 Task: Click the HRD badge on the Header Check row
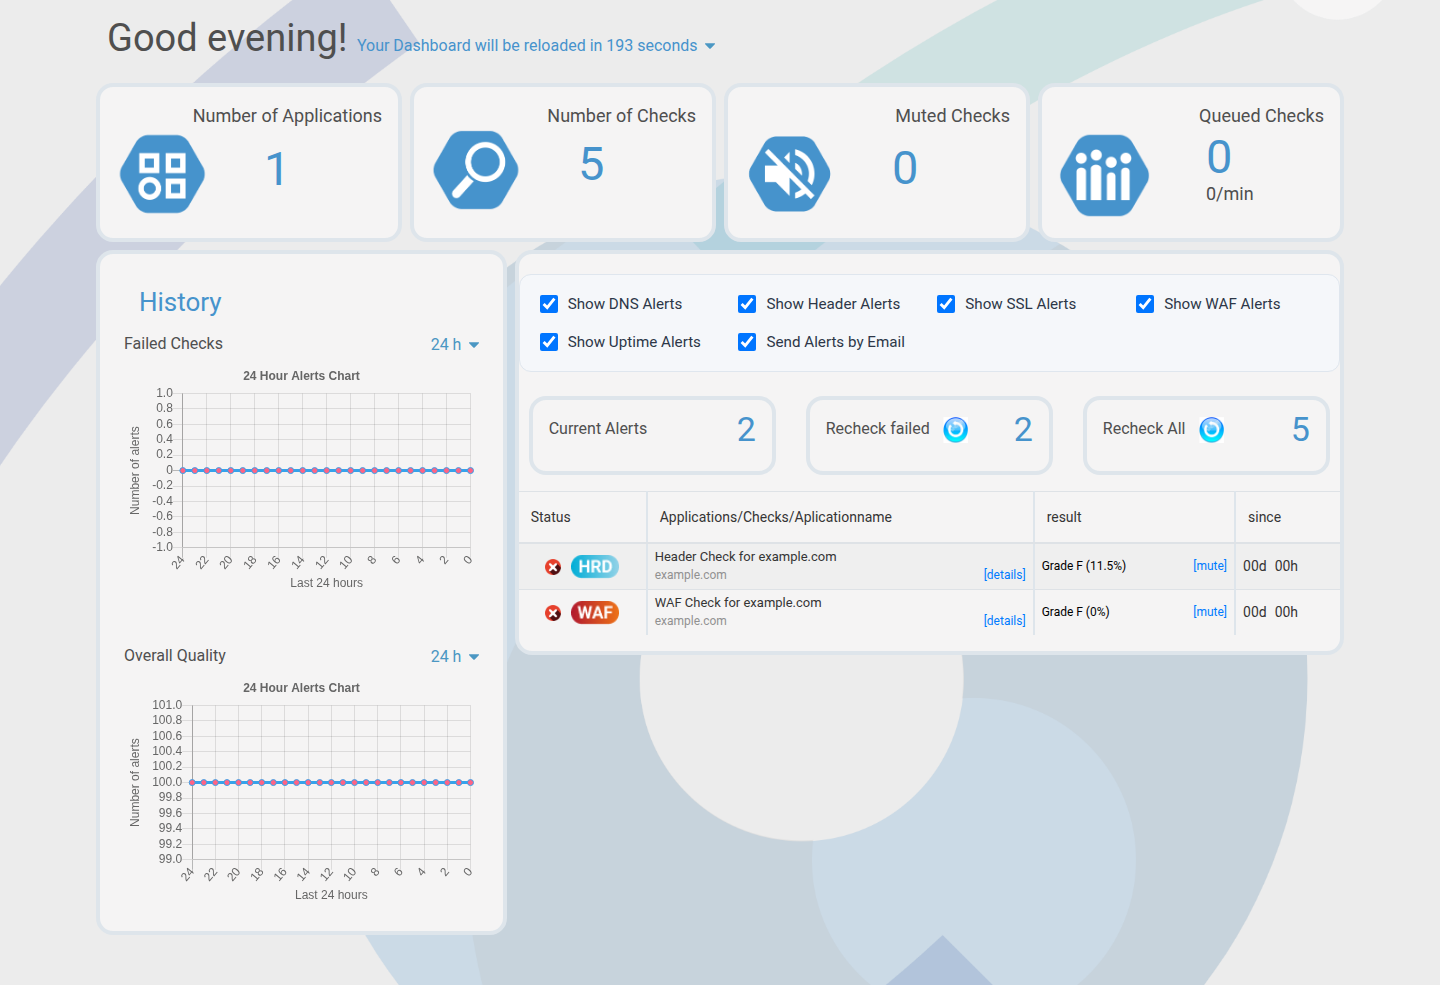coord(595,566)
